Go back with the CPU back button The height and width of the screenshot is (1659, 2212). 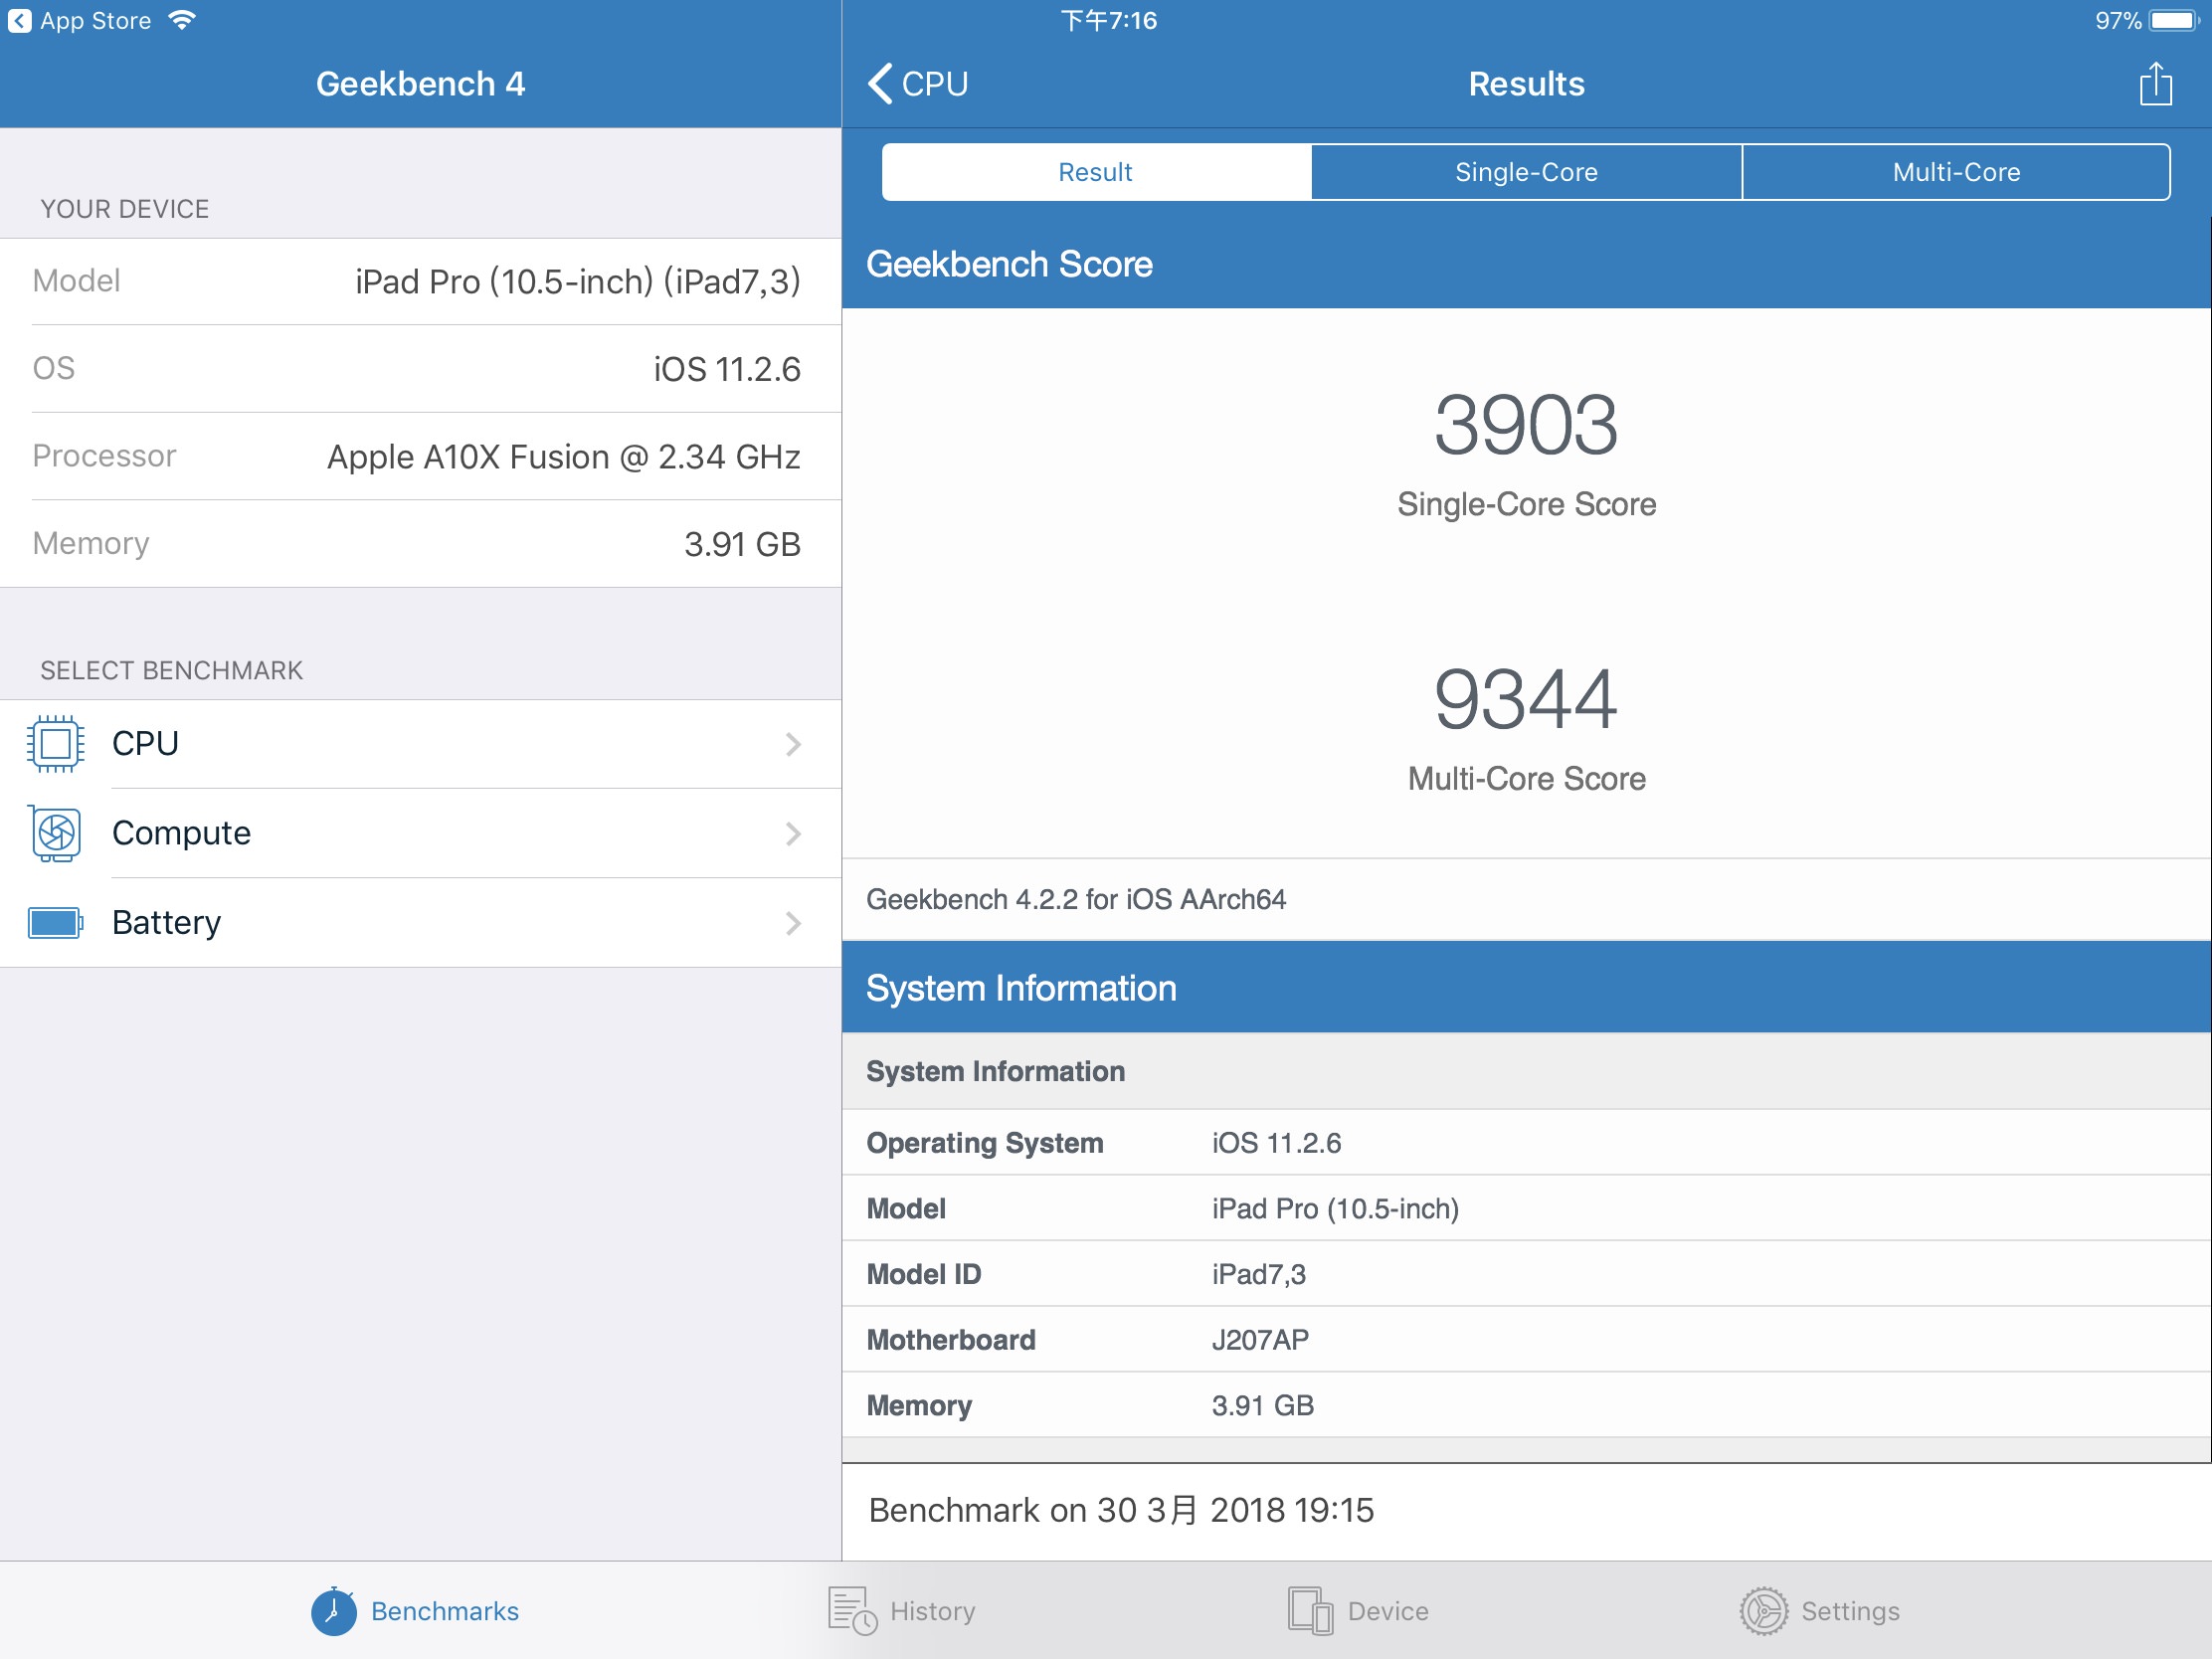click(918, 84)
